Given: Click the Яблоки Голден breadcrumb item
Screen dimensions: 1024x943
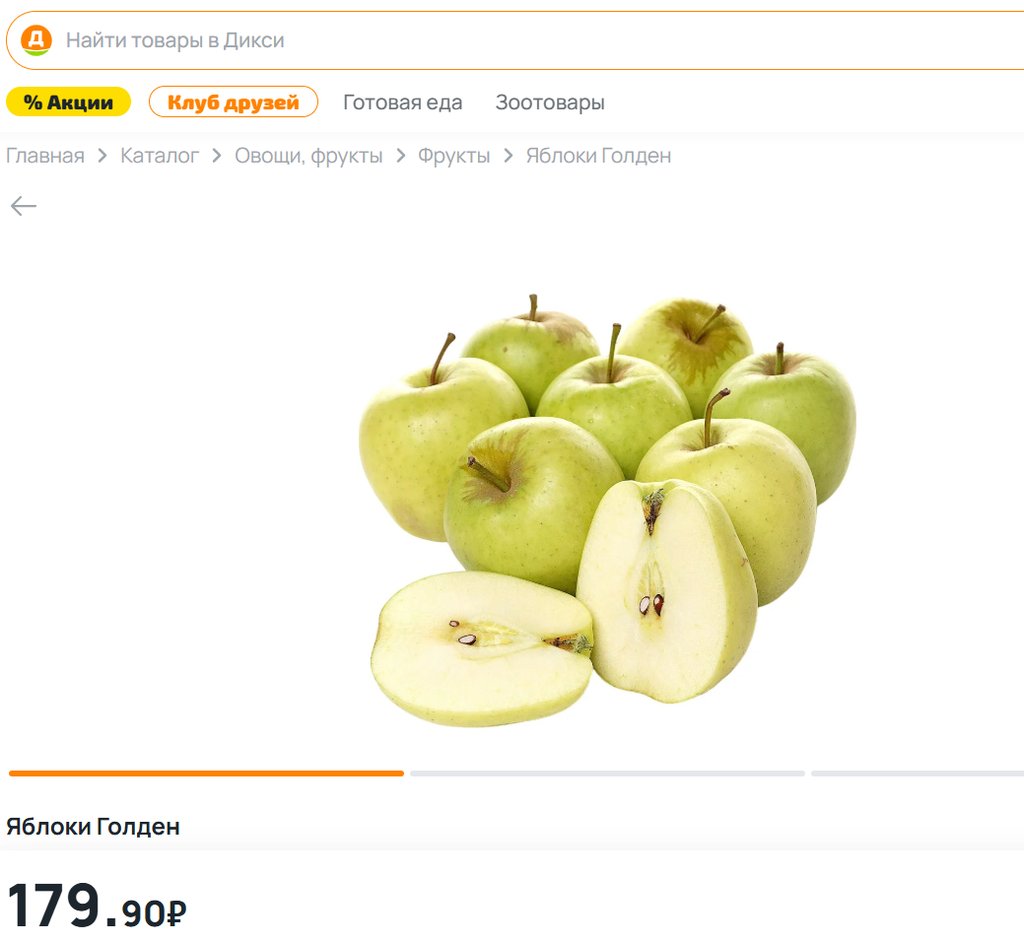Looking at the screenshot, I should [x=598, y=155].
